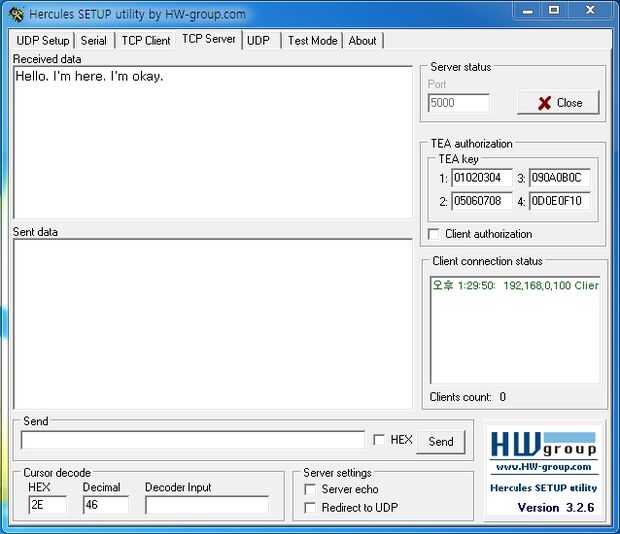The image size is (620, 534).
Task: Click into the Send text input box
Action: tap(193, 440)
